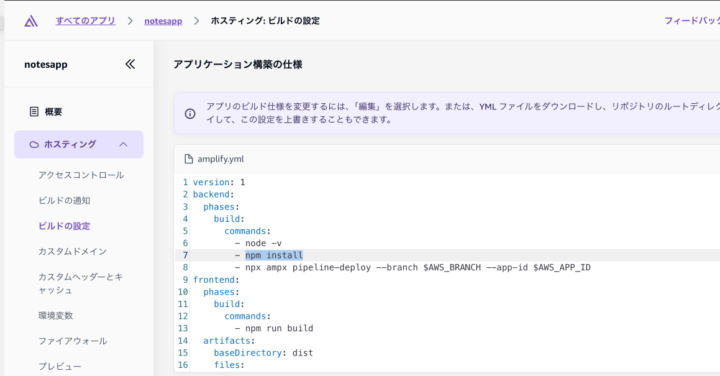This screenshot has height=376, width=720.
Task: Collapse the notesapp sidebar with double chevron
Action: pos(130,64)
